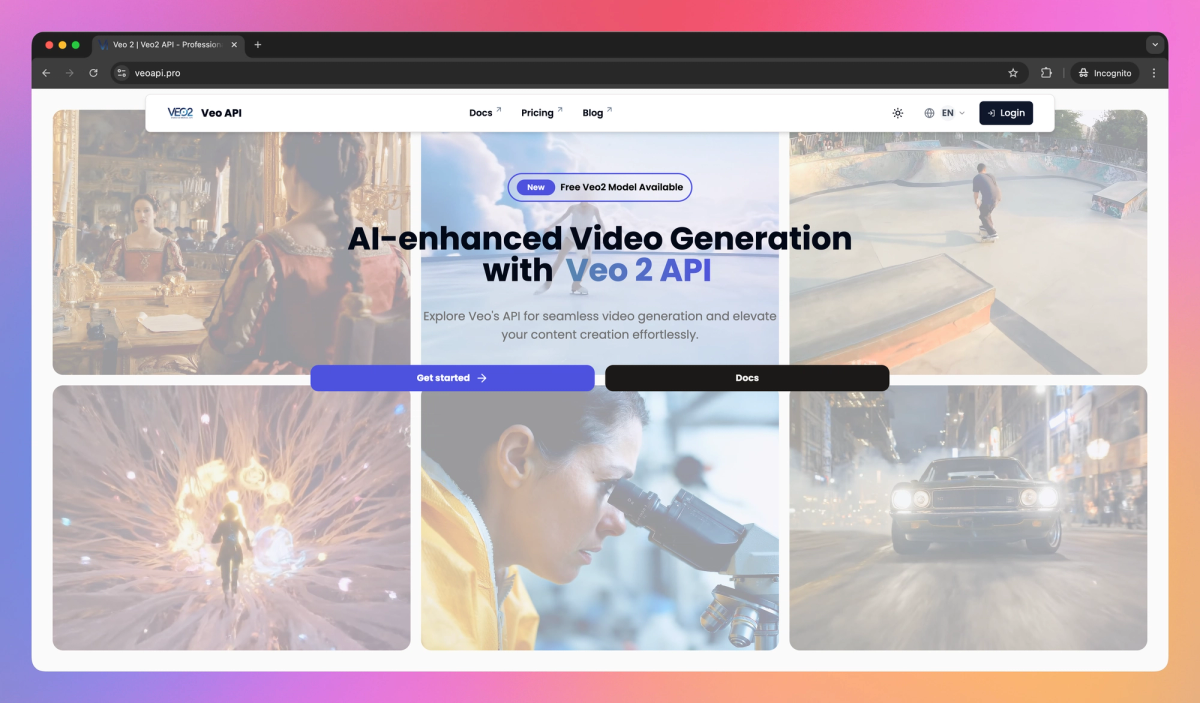Viewport: 1200px width, 703px height.
Task: Click the Login button
Action: (x=1006, y=113)
